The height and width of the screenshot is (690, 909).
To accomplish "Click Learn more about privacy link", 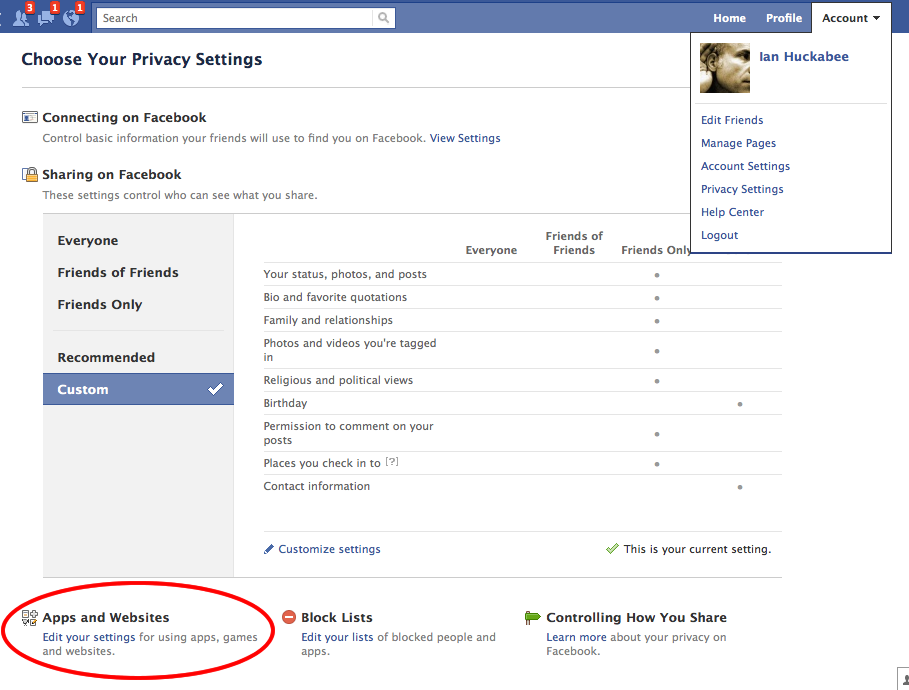I will [576, 637].
